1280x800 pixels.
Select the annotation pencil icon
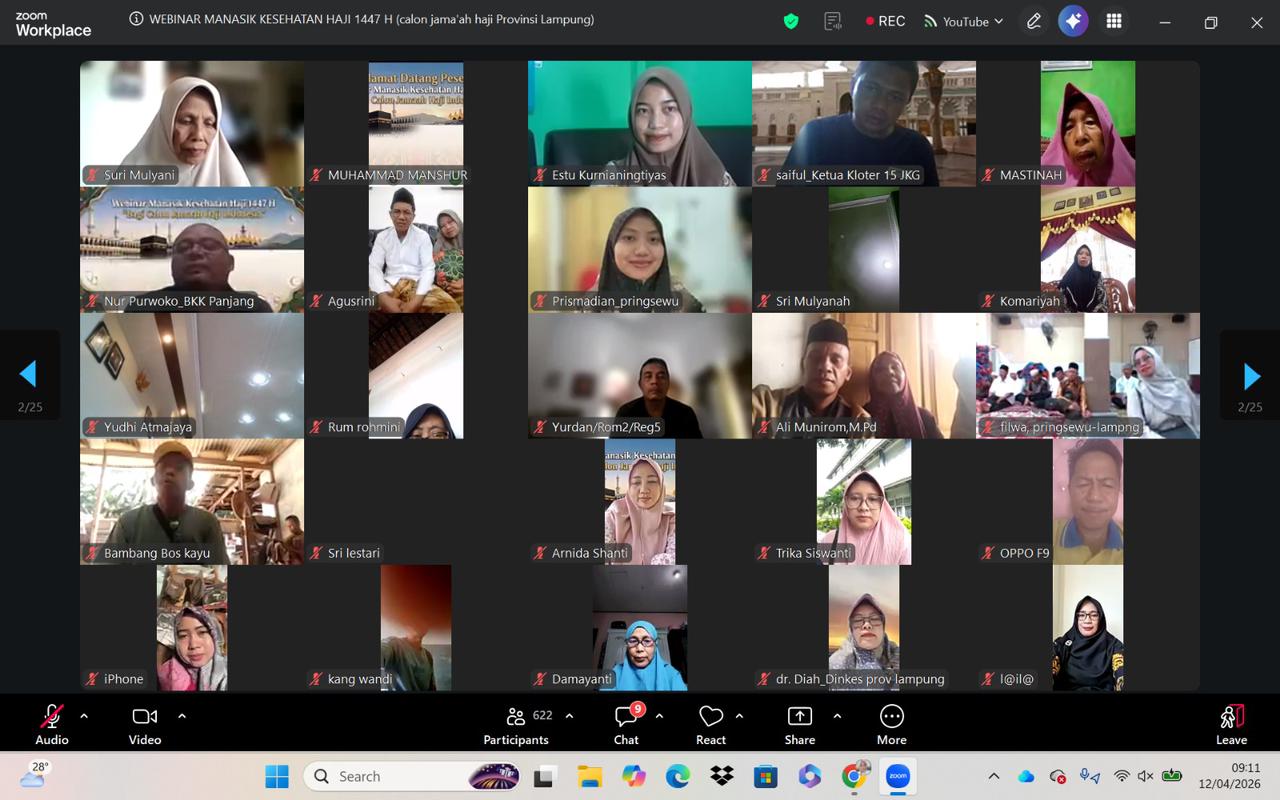1034,21
